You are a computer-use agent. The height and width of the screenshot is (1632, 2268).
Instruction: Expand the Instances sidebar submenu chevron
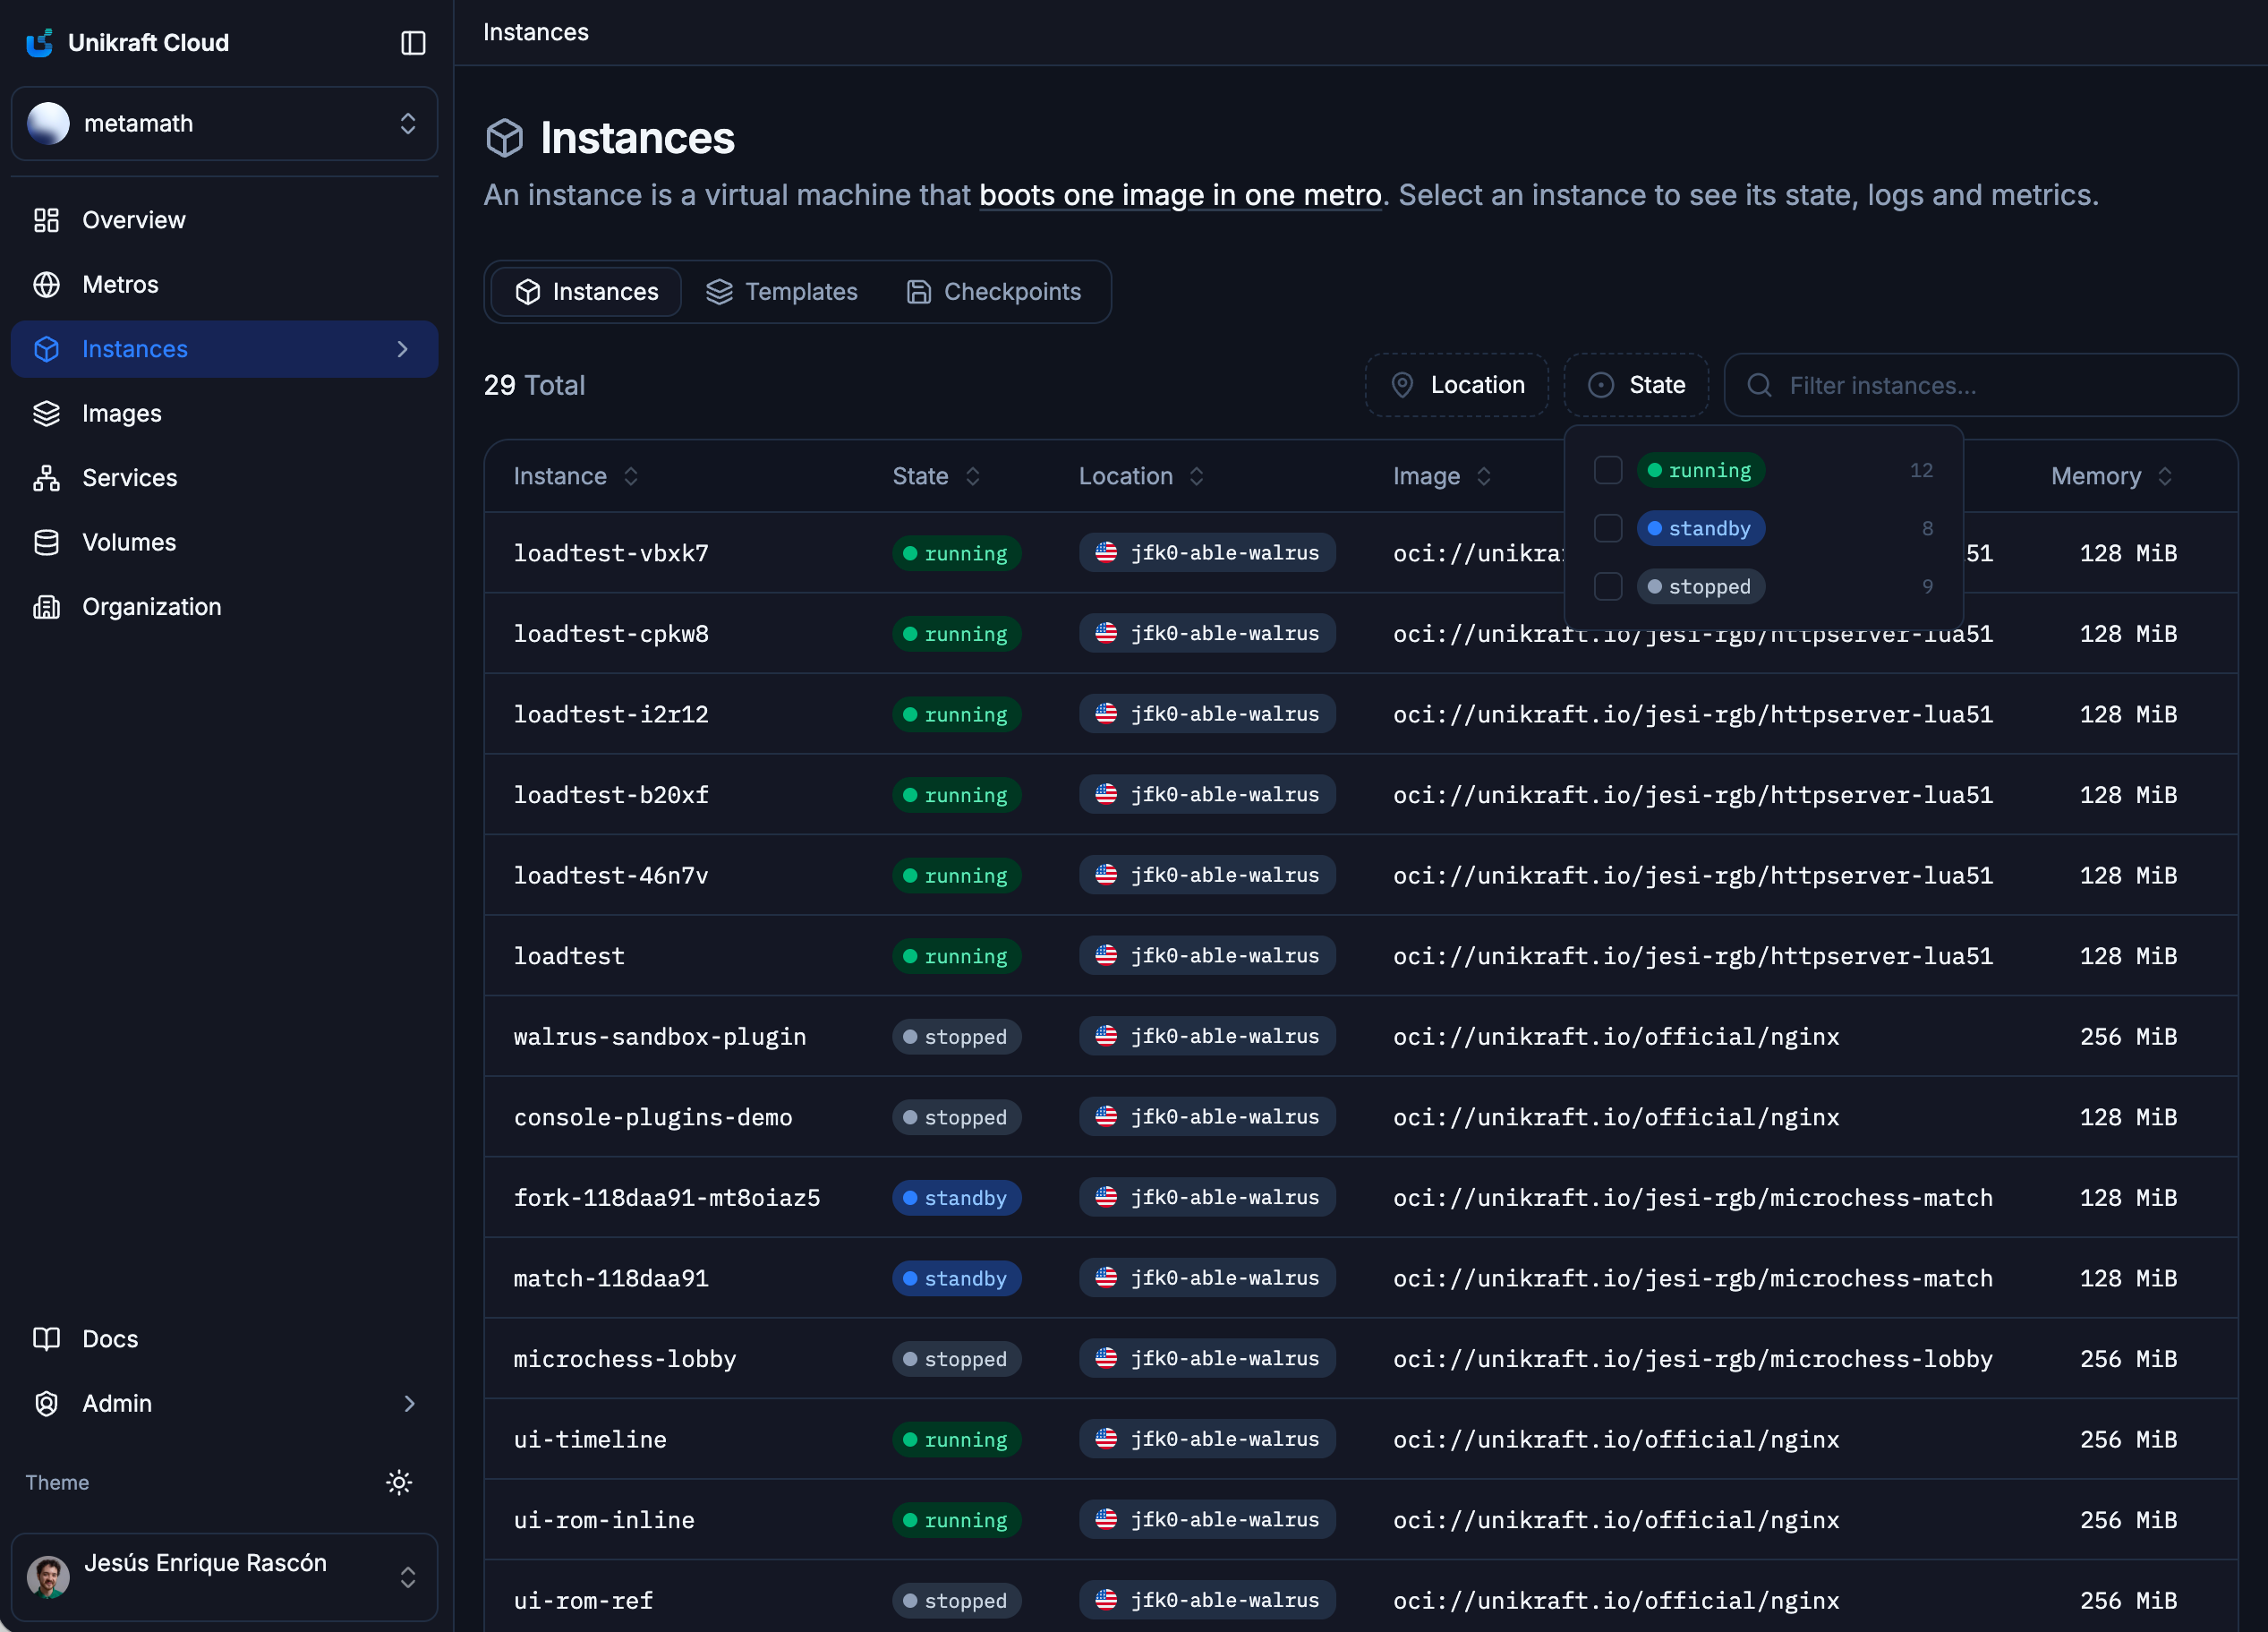(x=403, y=349)
